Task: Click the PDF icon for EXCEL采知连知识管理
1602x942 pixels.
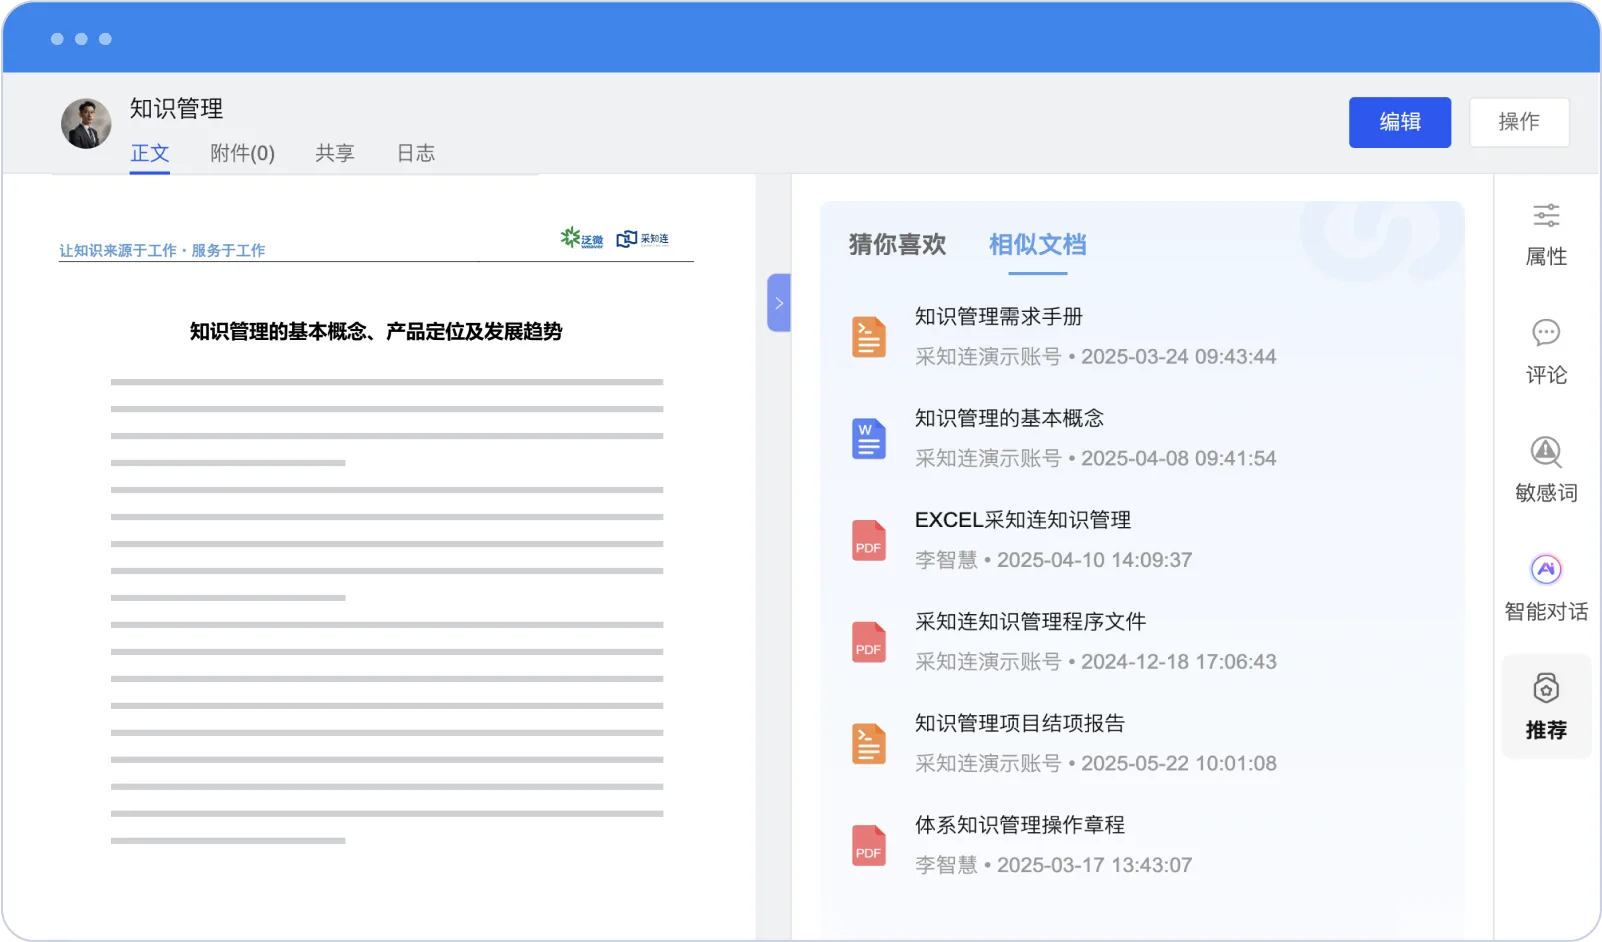Action: point(869,541)
